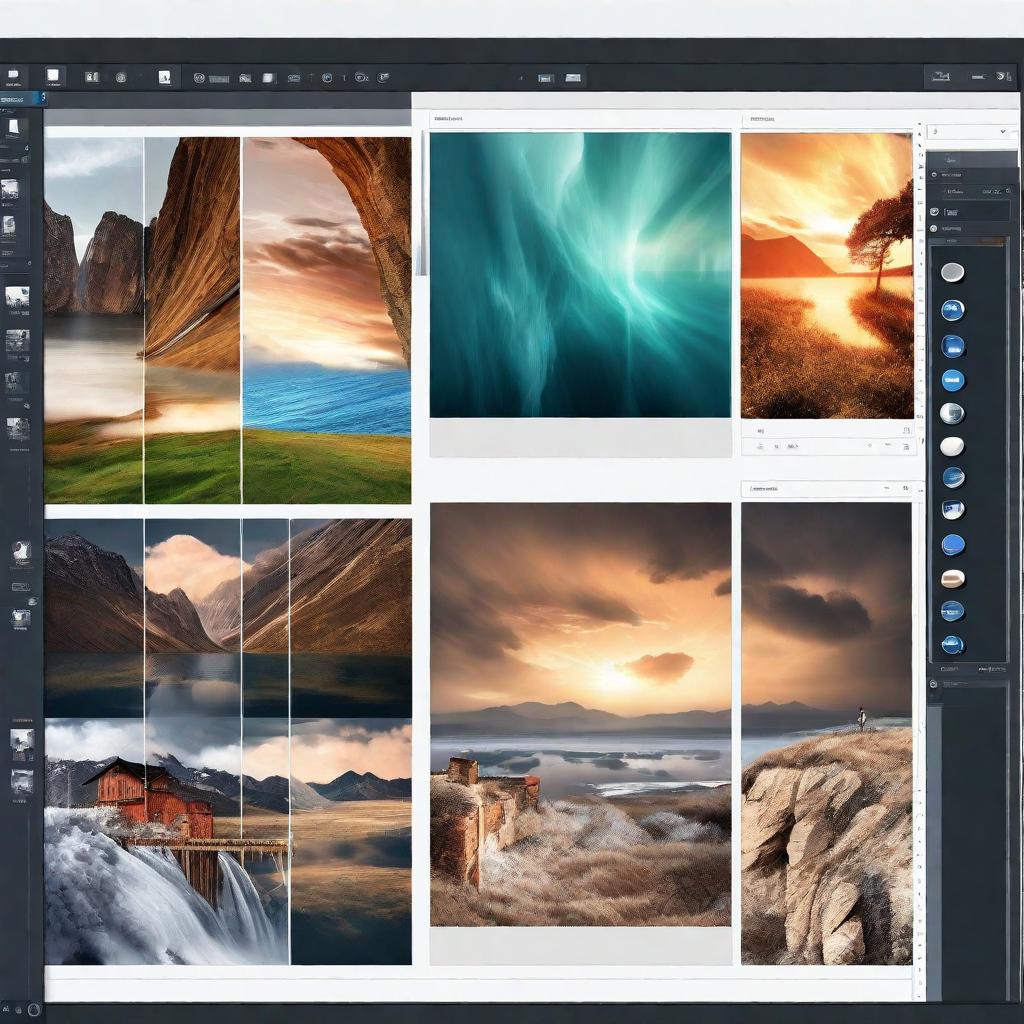Open the teal aurora image thumbnail

[580, 275]
